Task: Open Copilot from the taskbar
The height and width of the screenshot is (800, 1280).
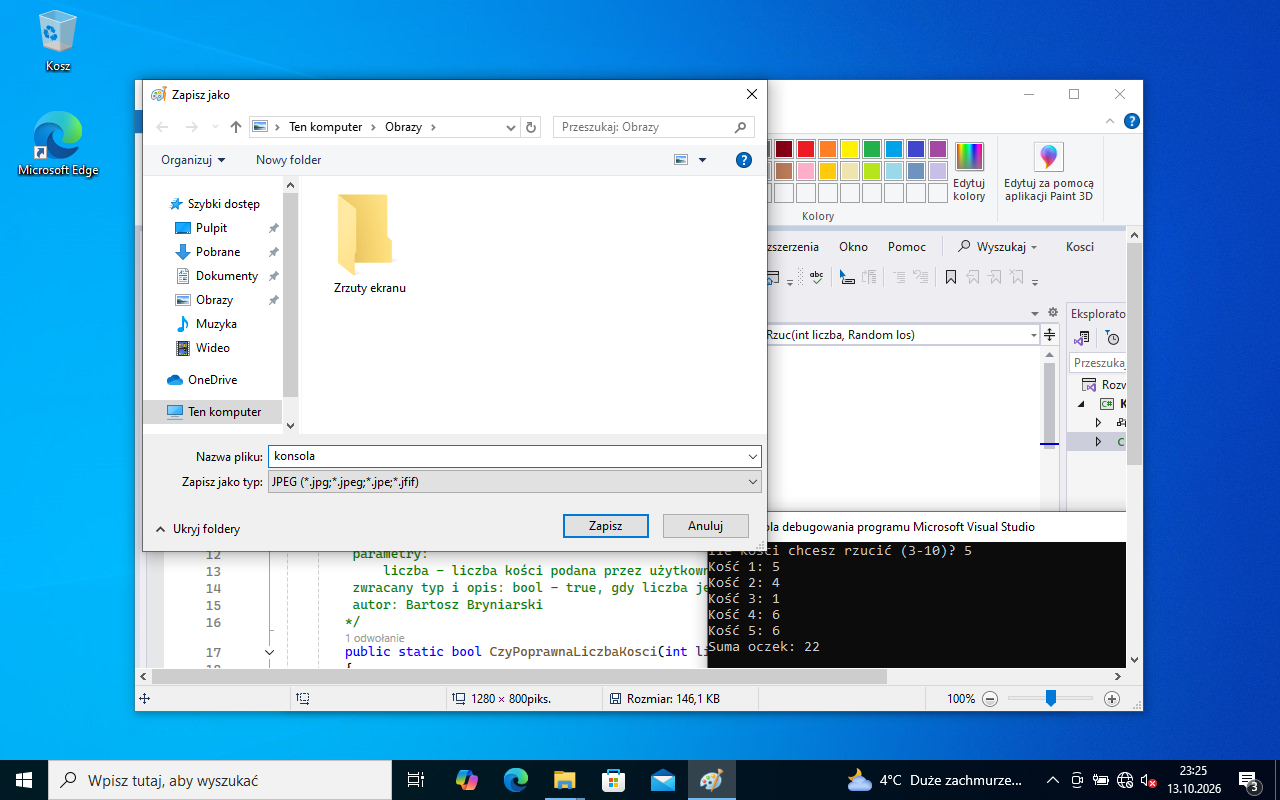Action: pyautogui.click(x=467, y=780)
